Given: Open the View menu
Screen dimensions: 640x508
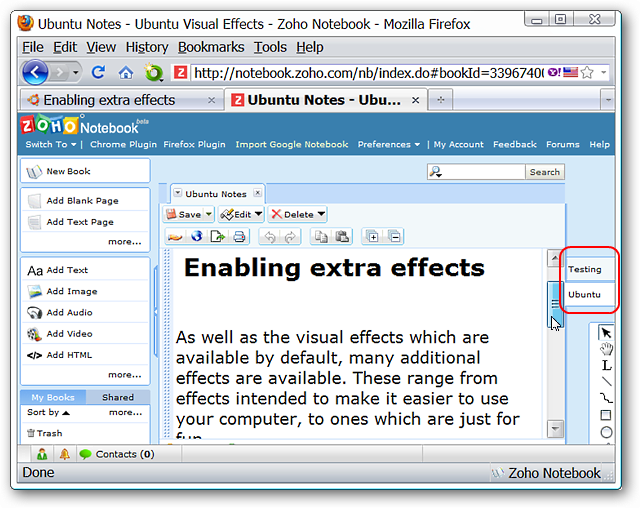Looking at the screenshot, I should 101,47.
